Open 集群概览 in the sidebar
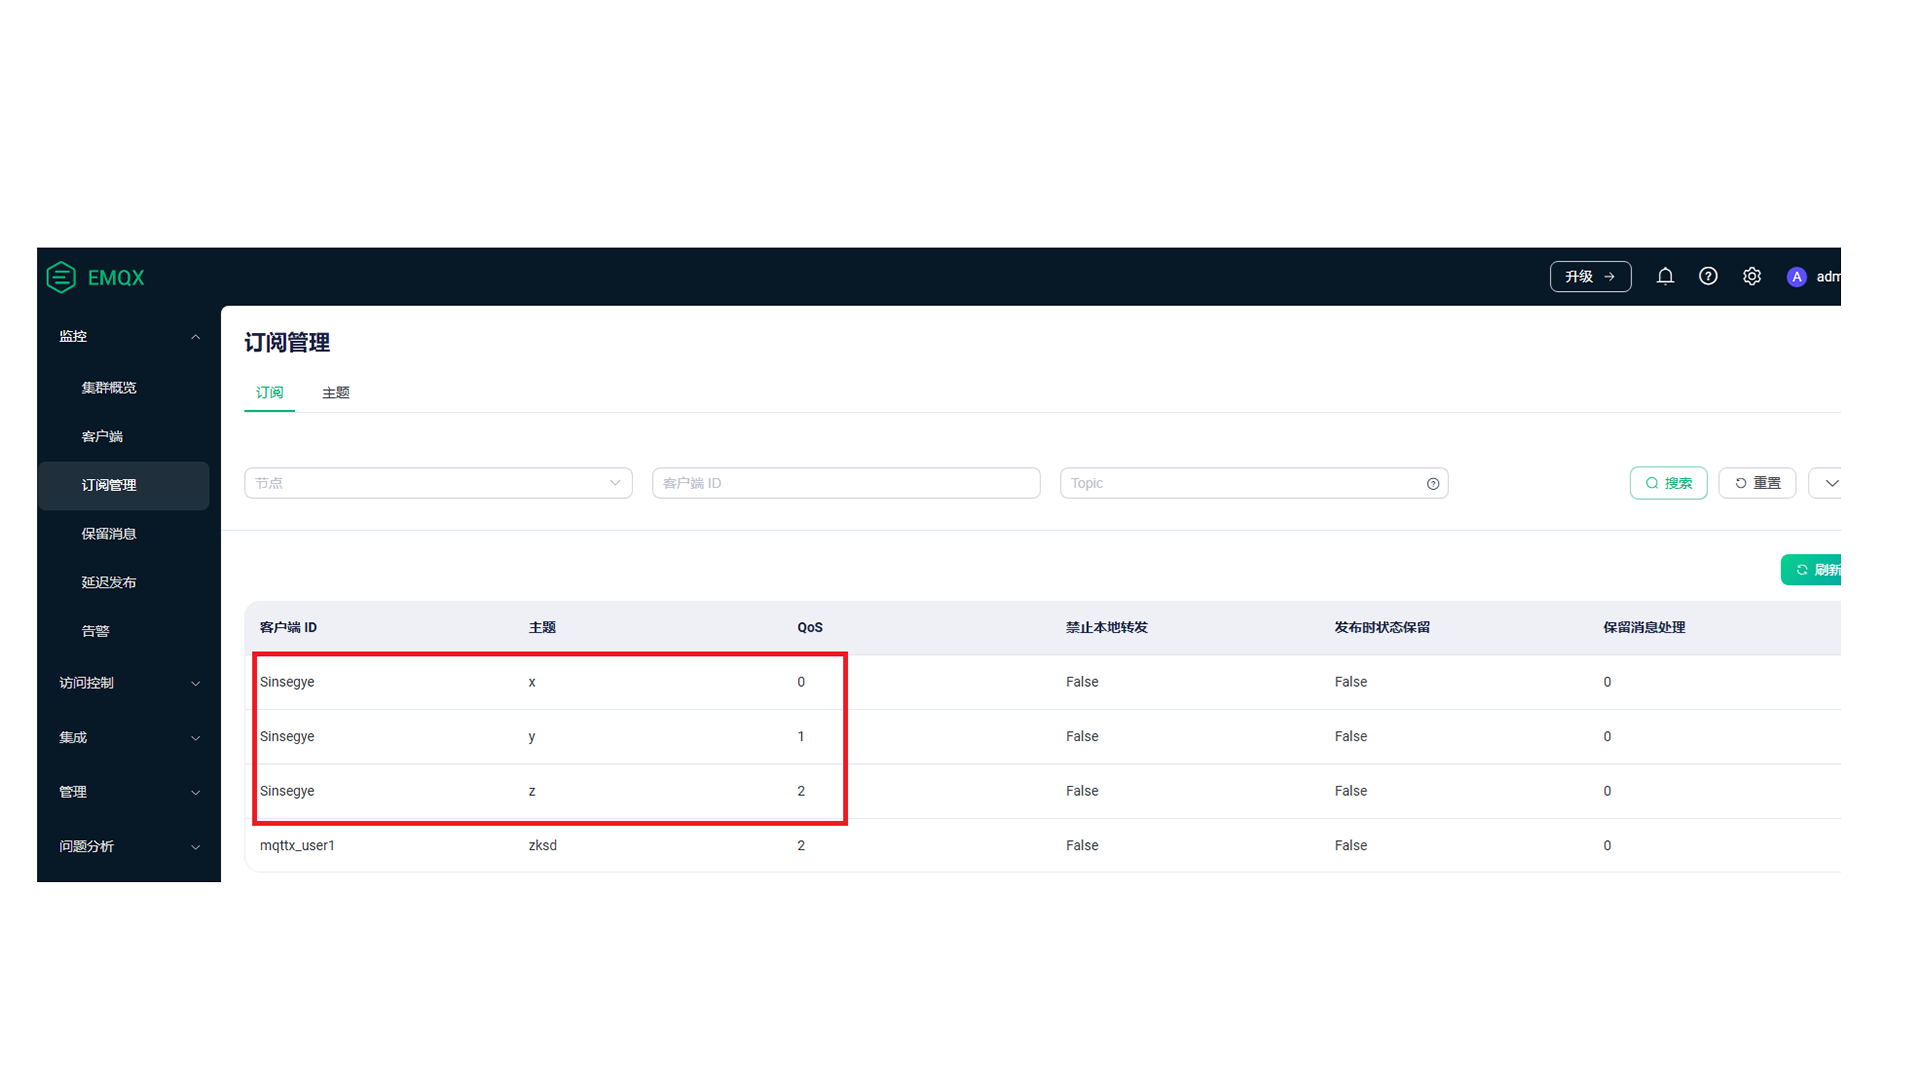This screenshot has height=1080, width=1920. pos(109,388)
